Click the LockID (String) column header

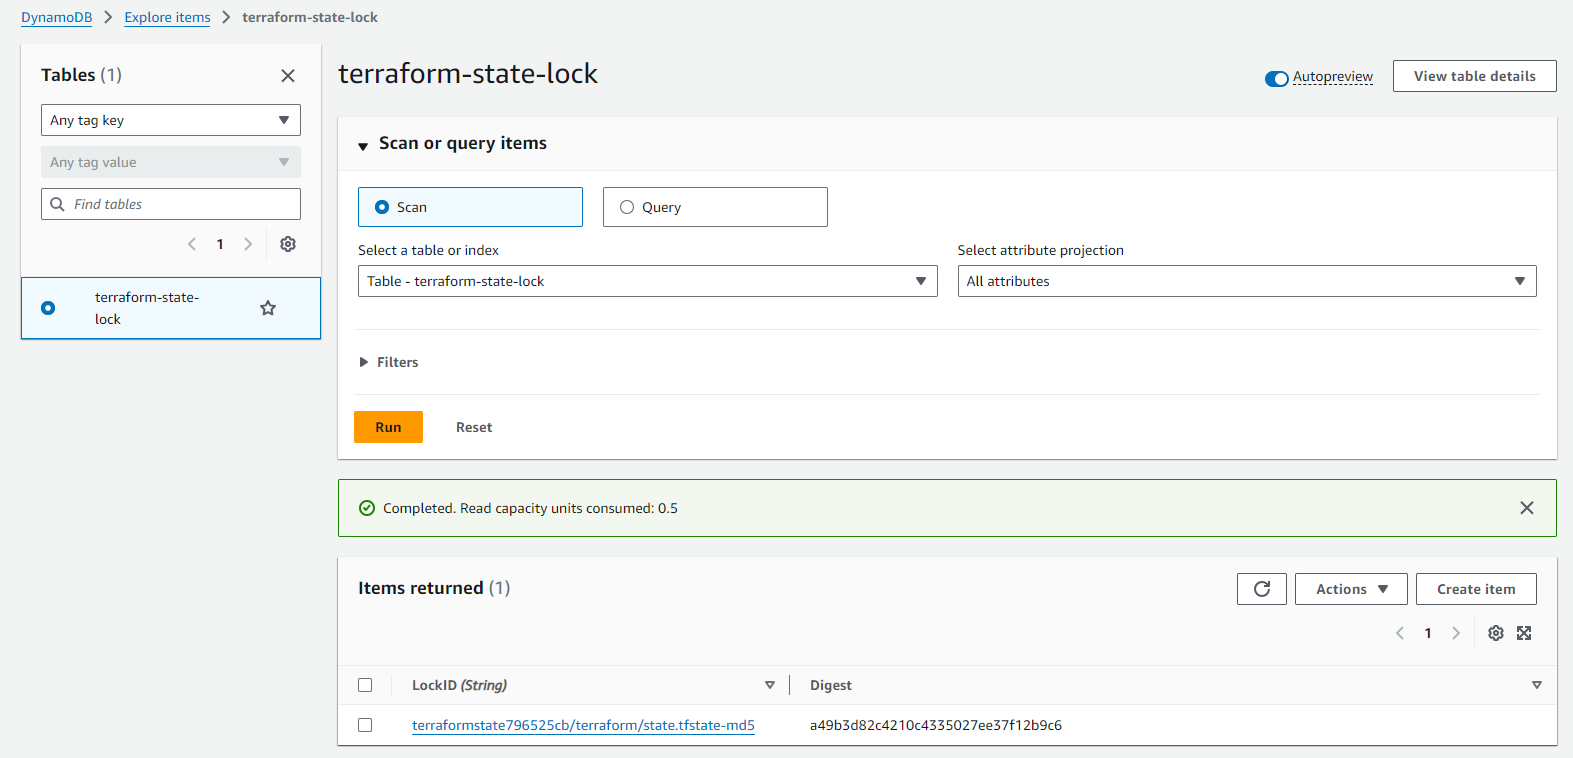[459, 685]
